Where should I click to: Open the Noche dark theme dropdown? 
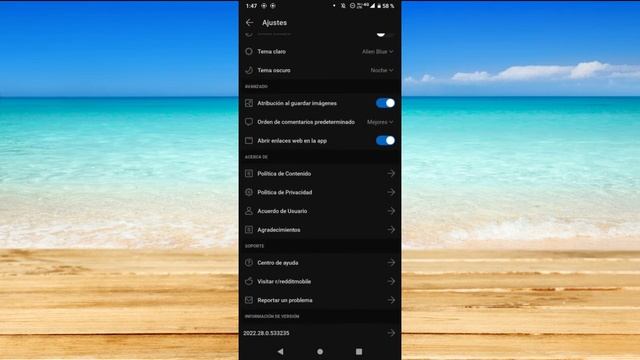click(382, 70)
